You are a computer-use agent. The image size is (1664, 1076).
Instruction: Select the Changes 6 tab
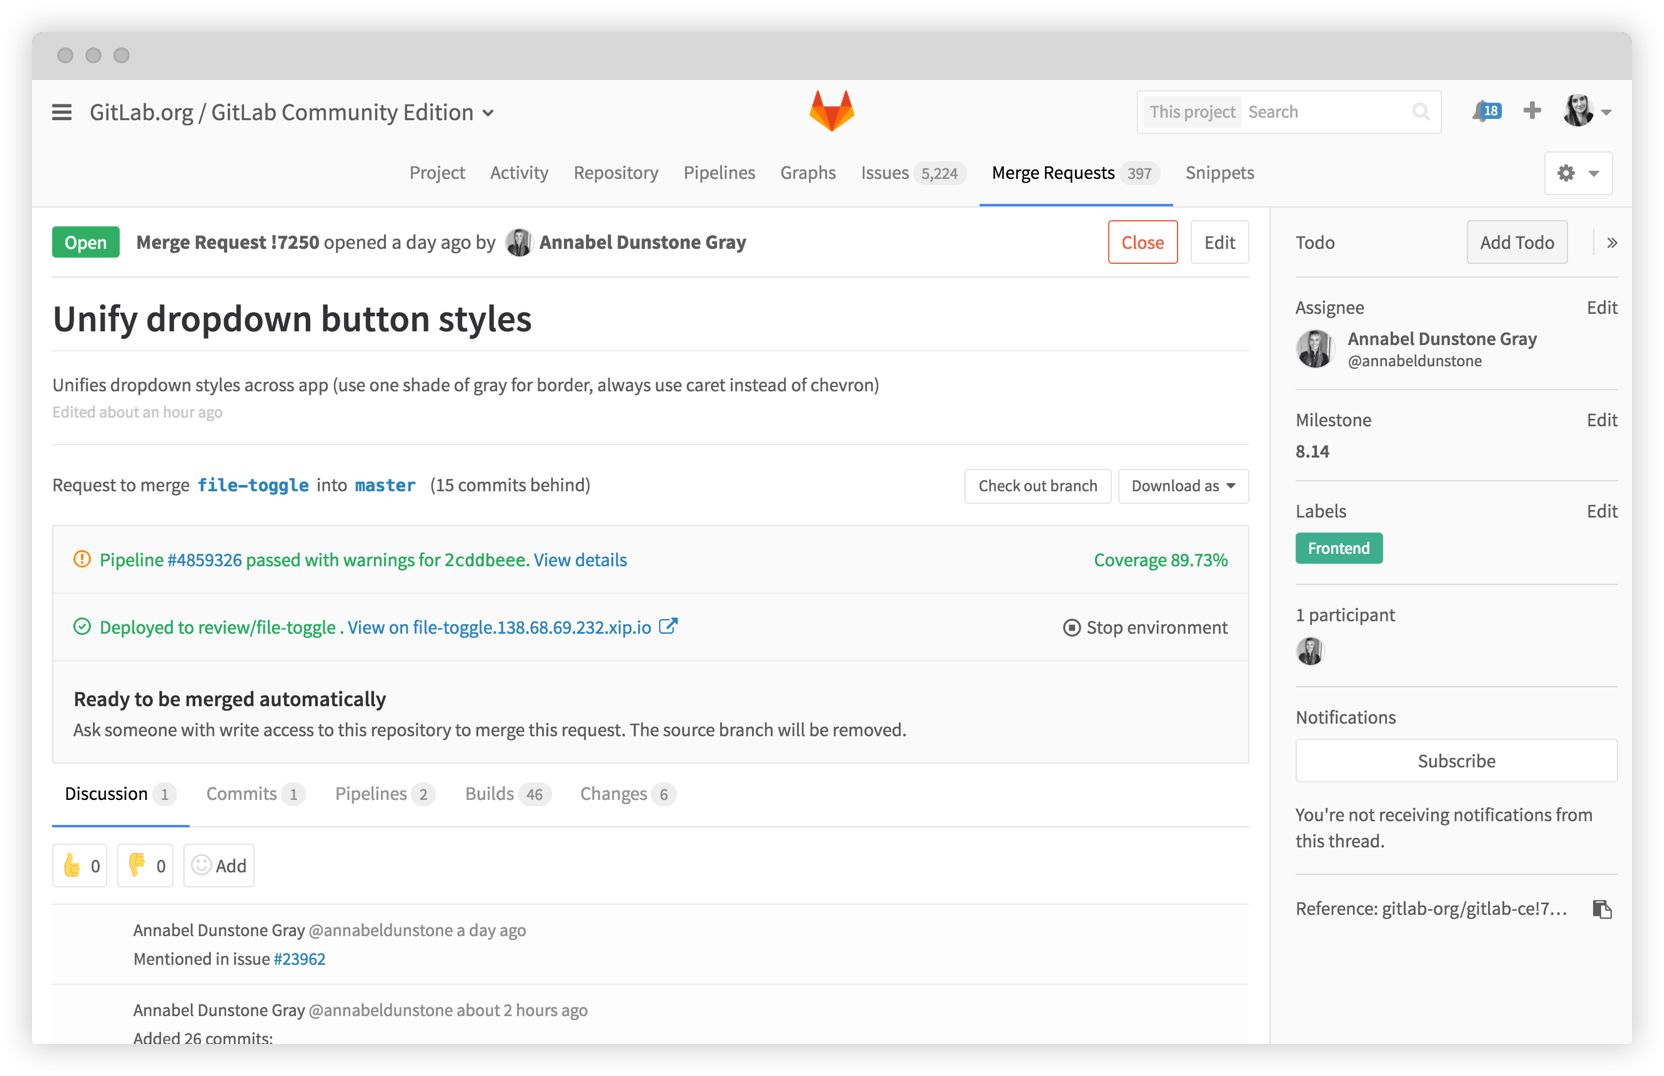point(627,794)
